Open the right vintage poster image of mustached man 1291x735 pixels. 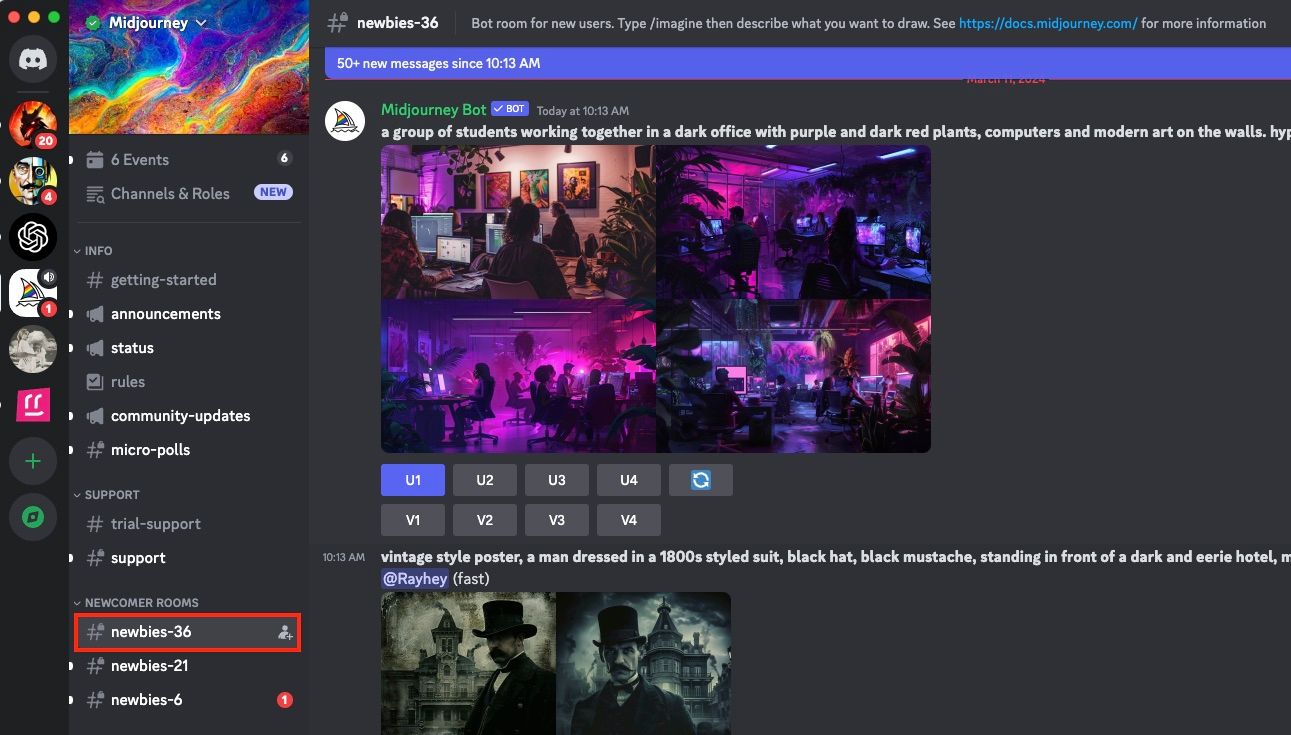click(644, 663)
